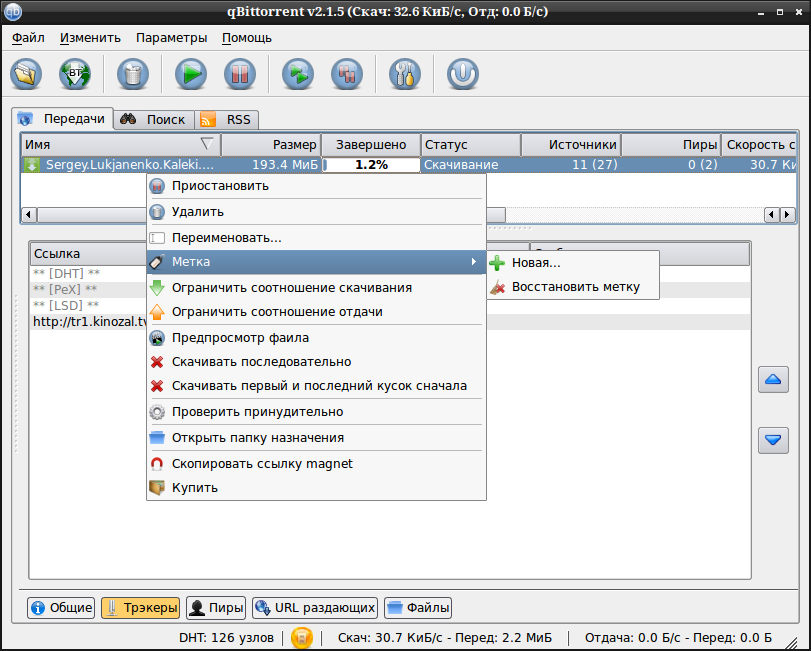Image resolution: width=811 pixels, height=651 pixels.
Task: Open the URL раздающих button
Action: click(315, 608)
